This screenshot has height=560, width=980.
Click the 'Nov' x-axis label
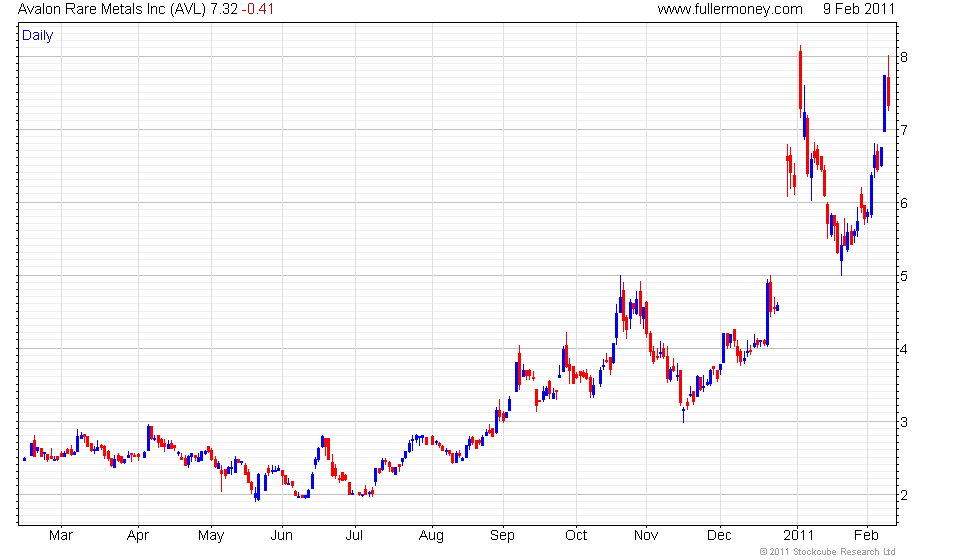coord(646,536)
